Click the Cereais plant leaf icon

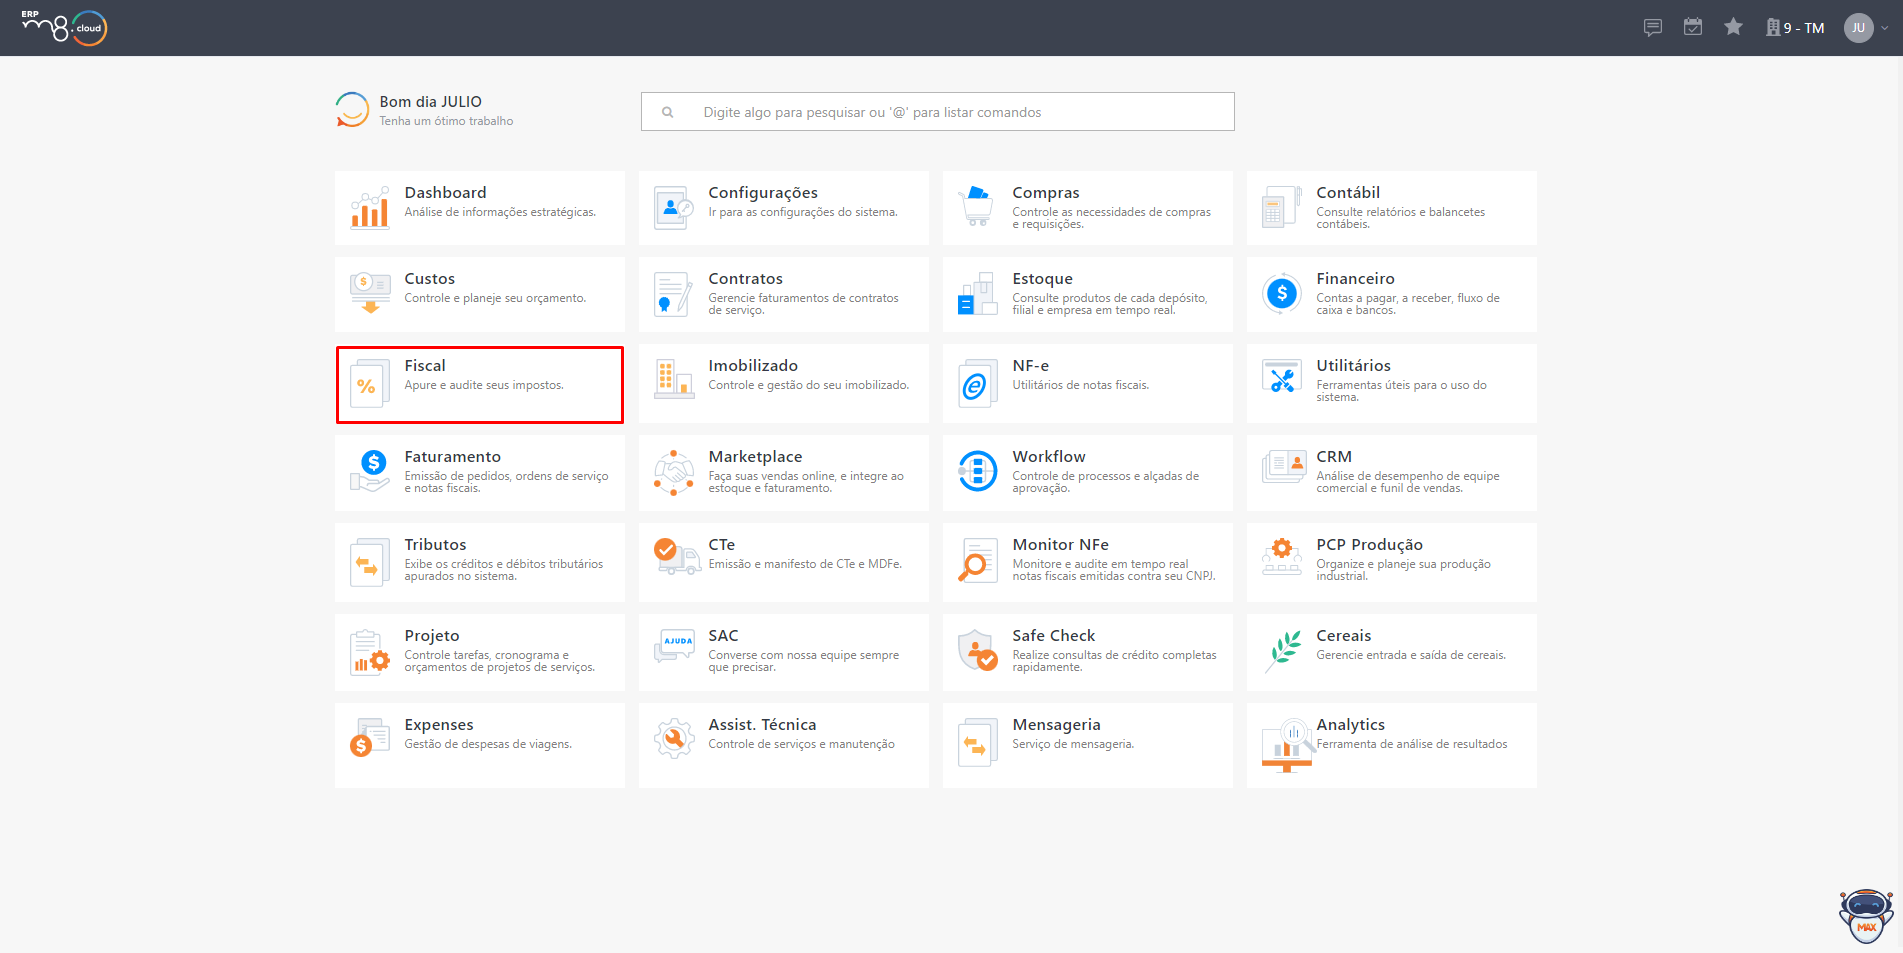[1282, 651]
